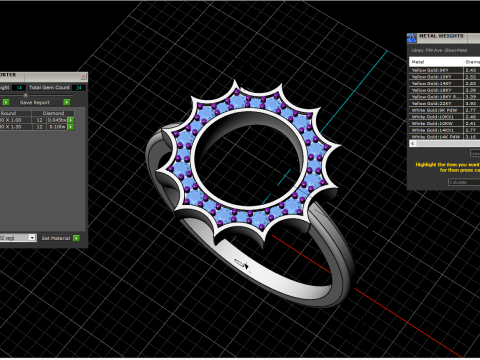Click ring's central opening bezel in viewport
The image size is (480, 360).
click(x=249, y=159)
